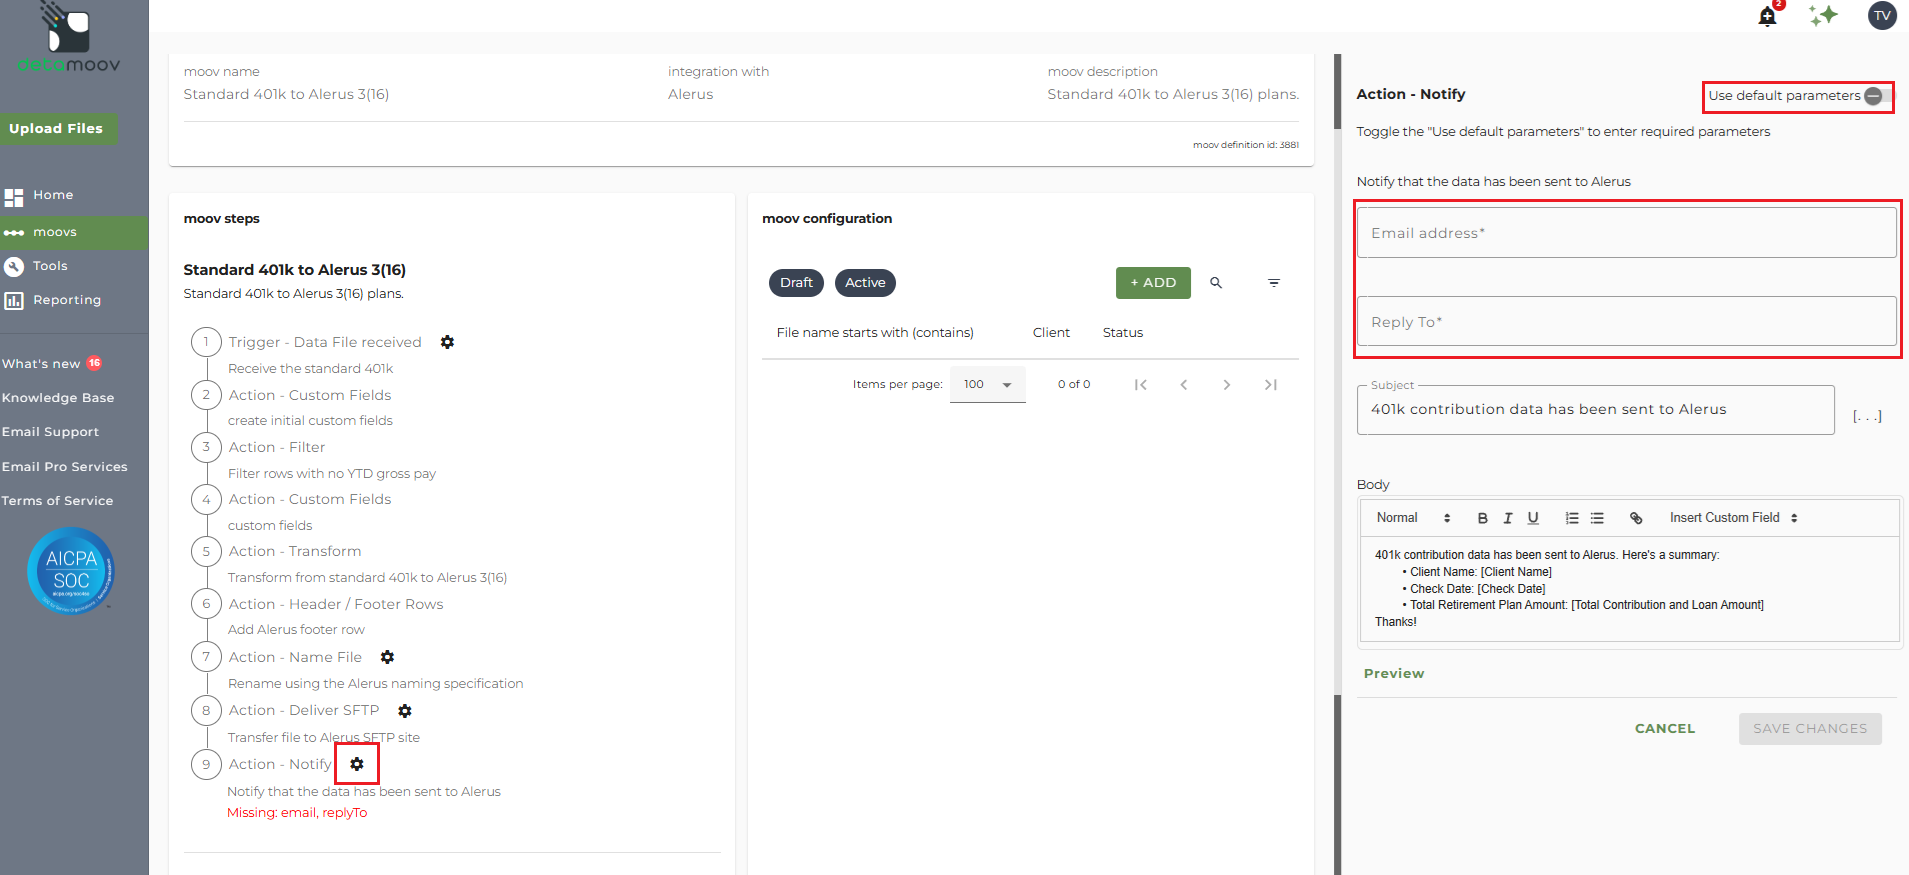Click the datamoov logo
This screenshot has height=875, width=1909.
click(x=69, y=39)
